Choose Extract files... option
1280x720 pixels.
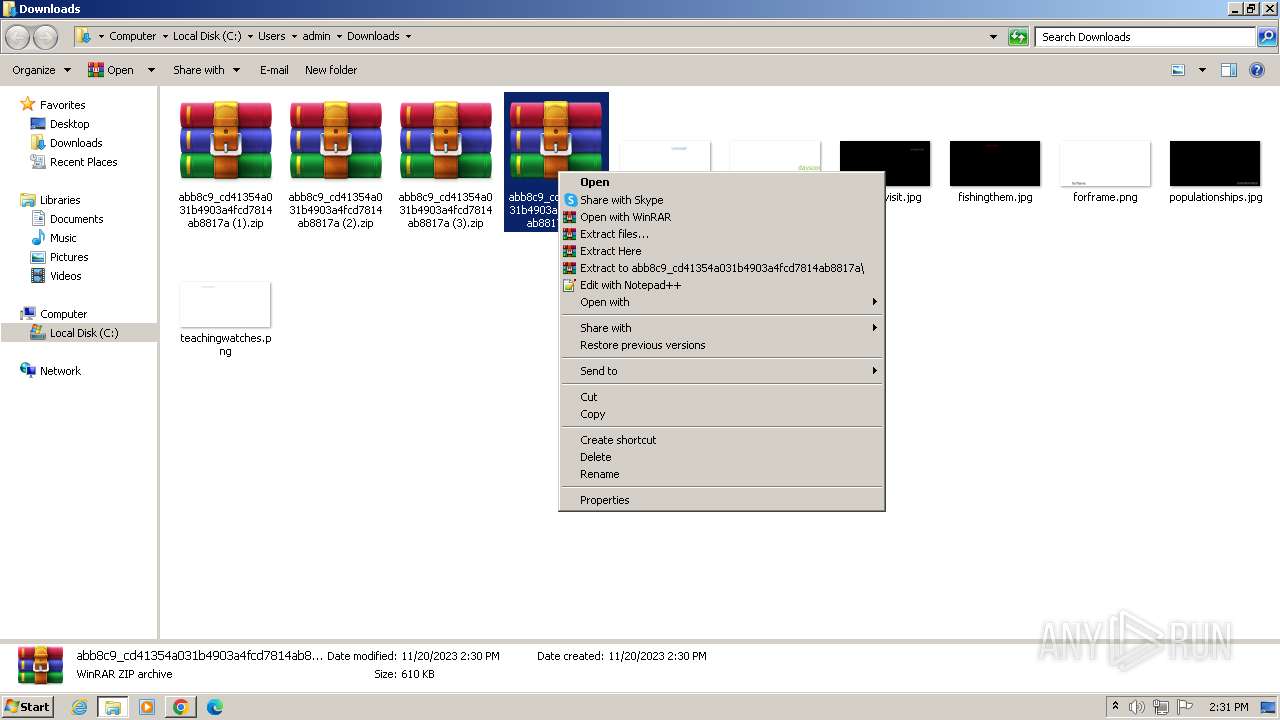pos(722,234)
